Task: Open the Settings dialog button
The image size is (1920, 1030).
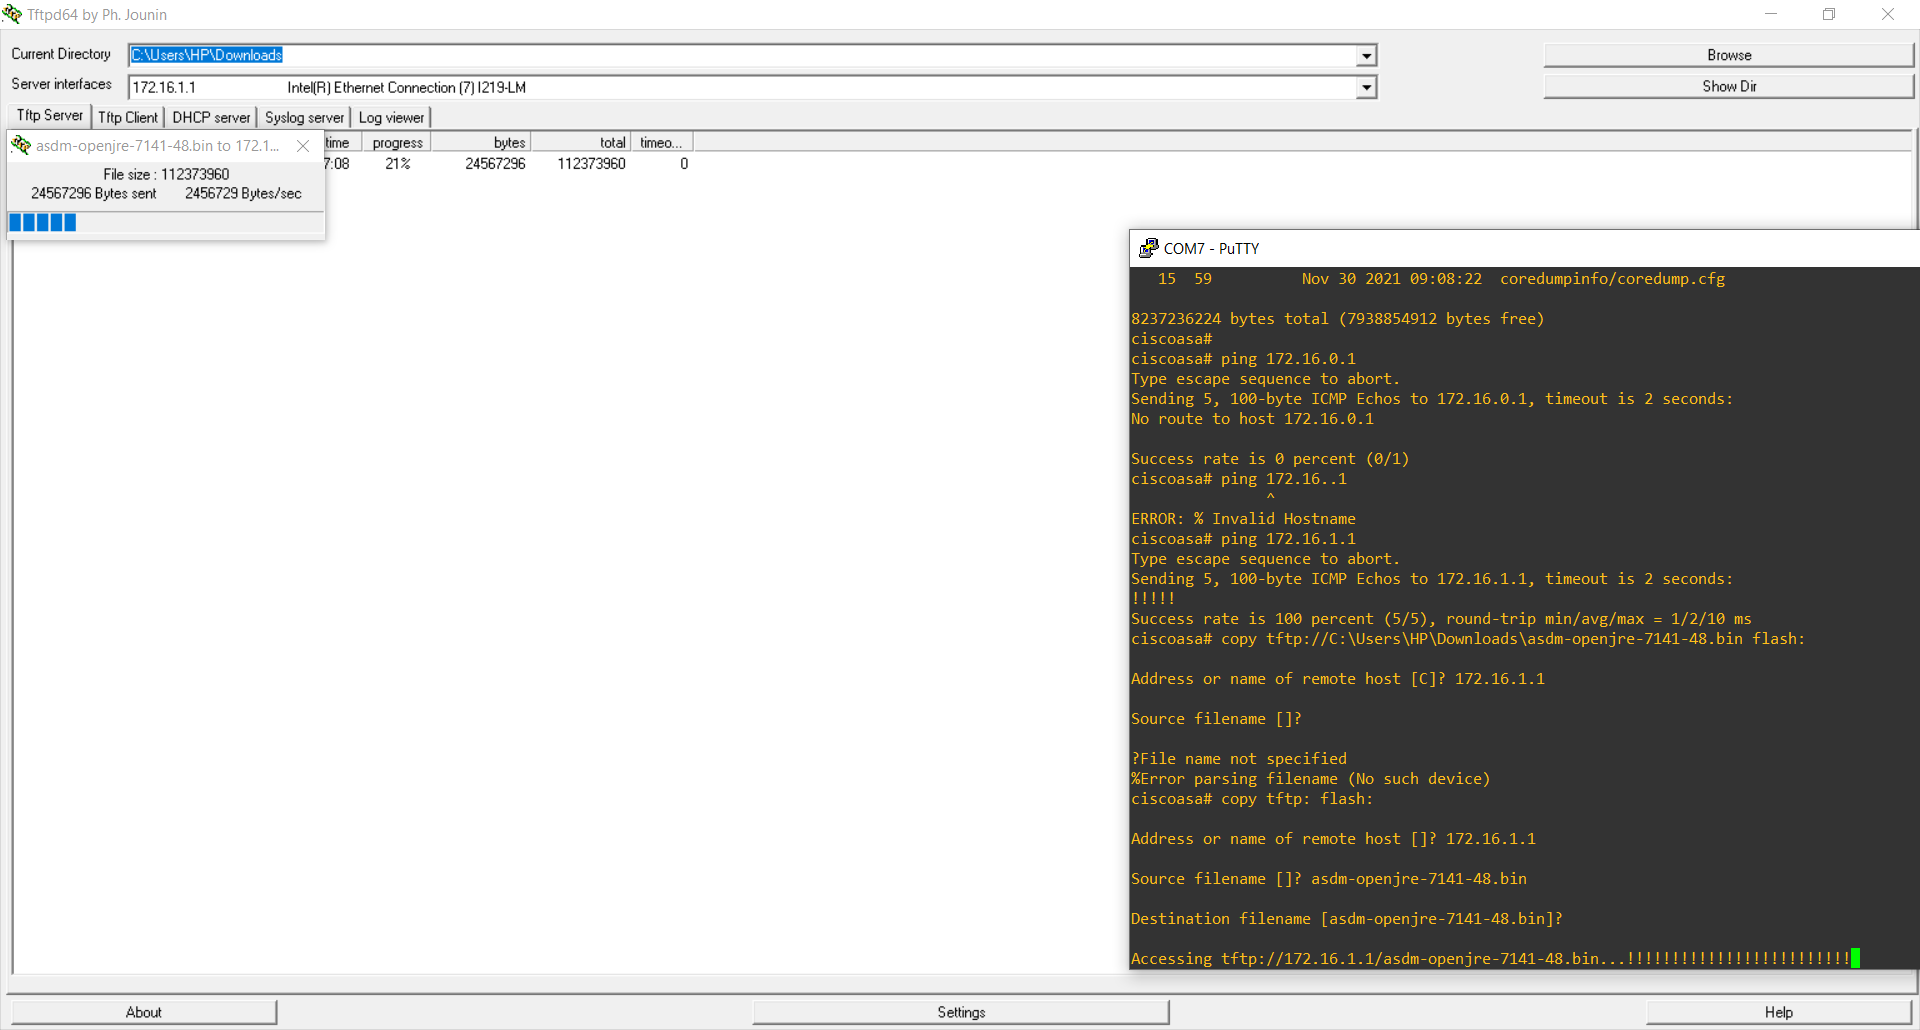Action: click(960, 1012)
